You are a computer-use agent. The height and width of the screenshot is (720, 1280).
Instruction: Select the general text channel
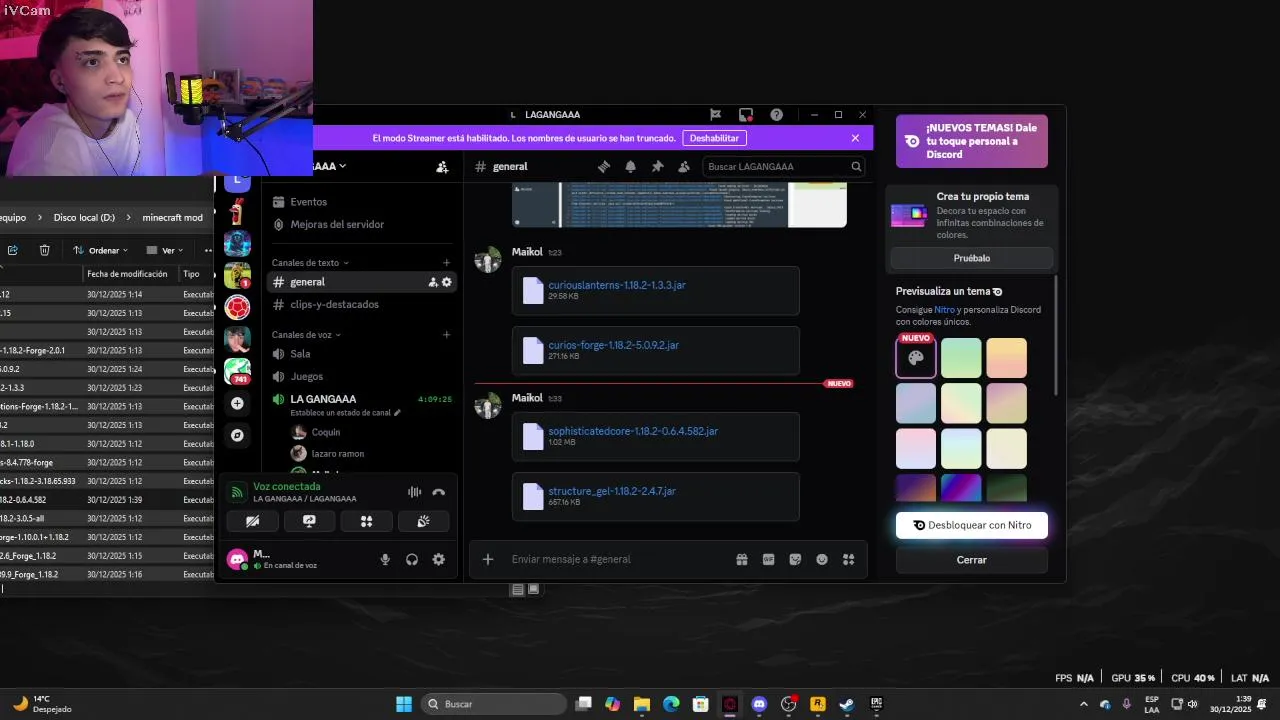tap(362, 282)
